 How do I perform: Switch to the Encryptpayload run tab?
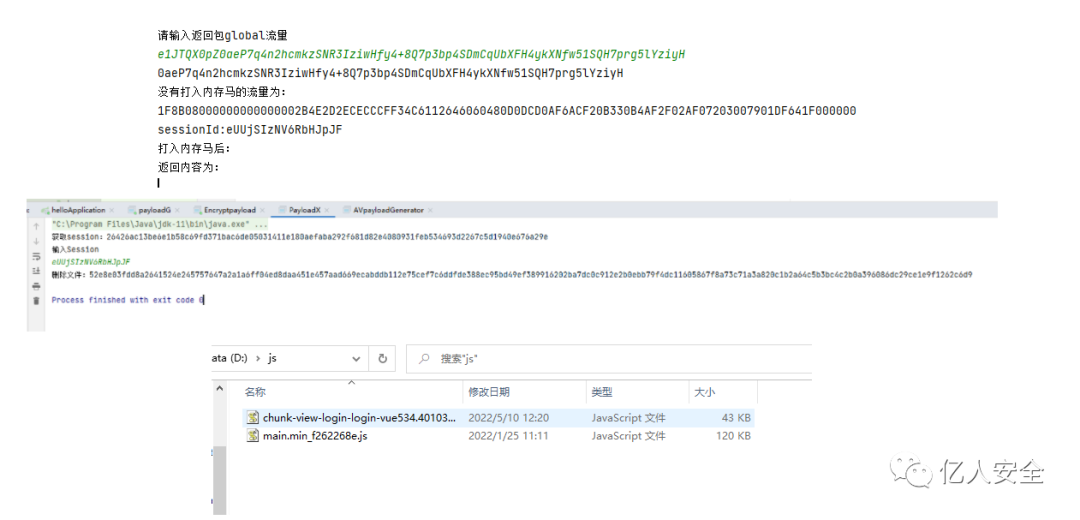click(229, 210)
